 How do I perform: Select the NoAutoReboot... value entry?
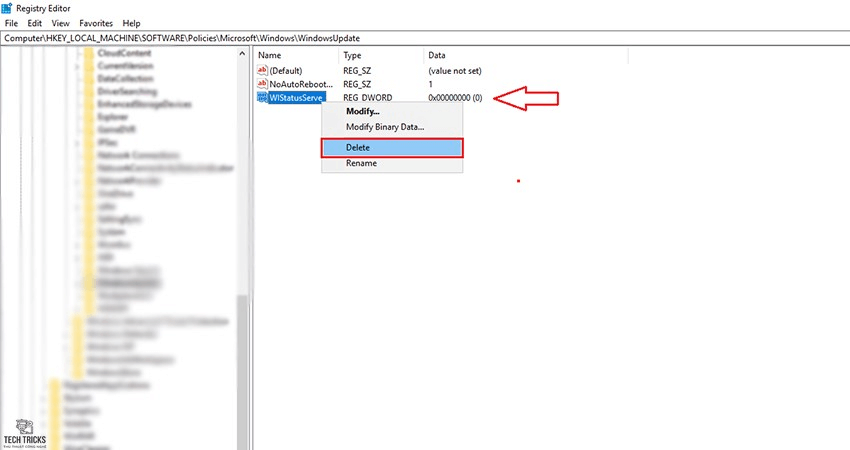pos(301,84)
